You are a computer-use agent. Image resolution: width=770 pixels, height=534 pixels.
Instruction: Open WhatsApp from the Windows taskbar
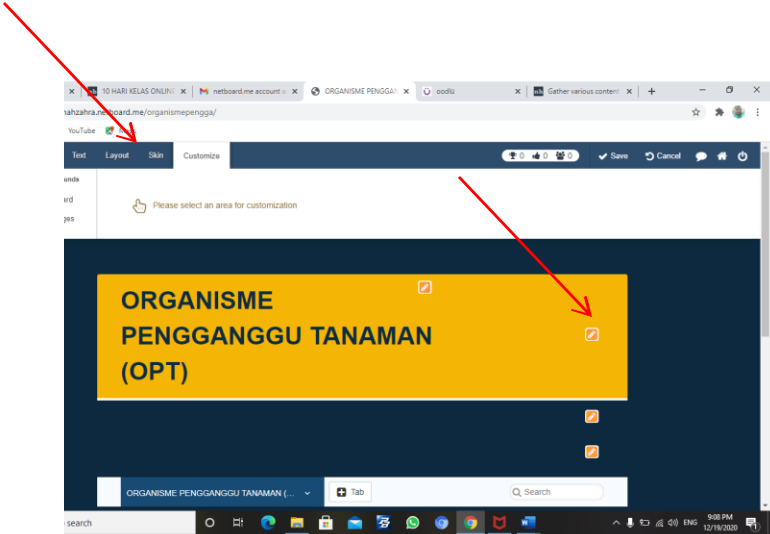point(412,522)
